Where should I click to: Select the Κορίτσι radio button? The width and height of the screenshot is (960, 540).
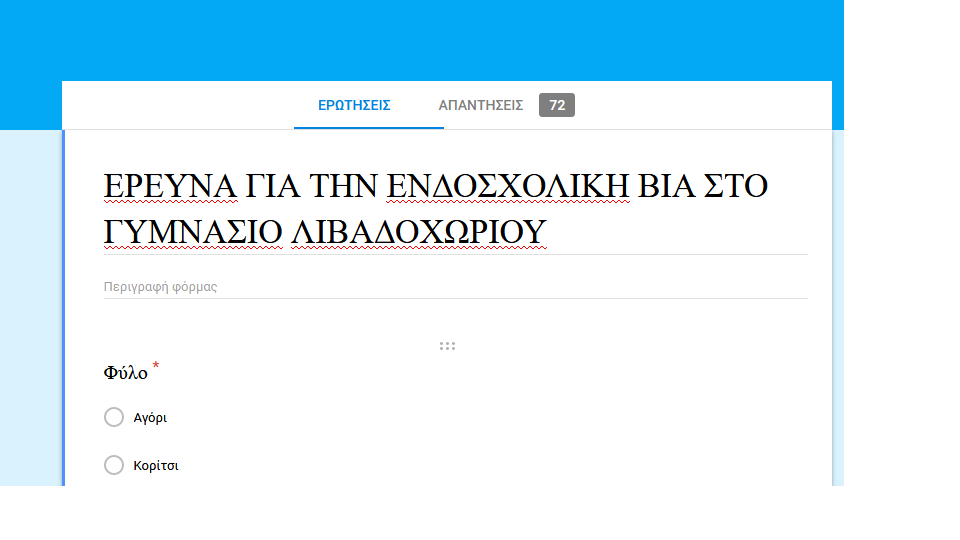click(x=114, y=465)
